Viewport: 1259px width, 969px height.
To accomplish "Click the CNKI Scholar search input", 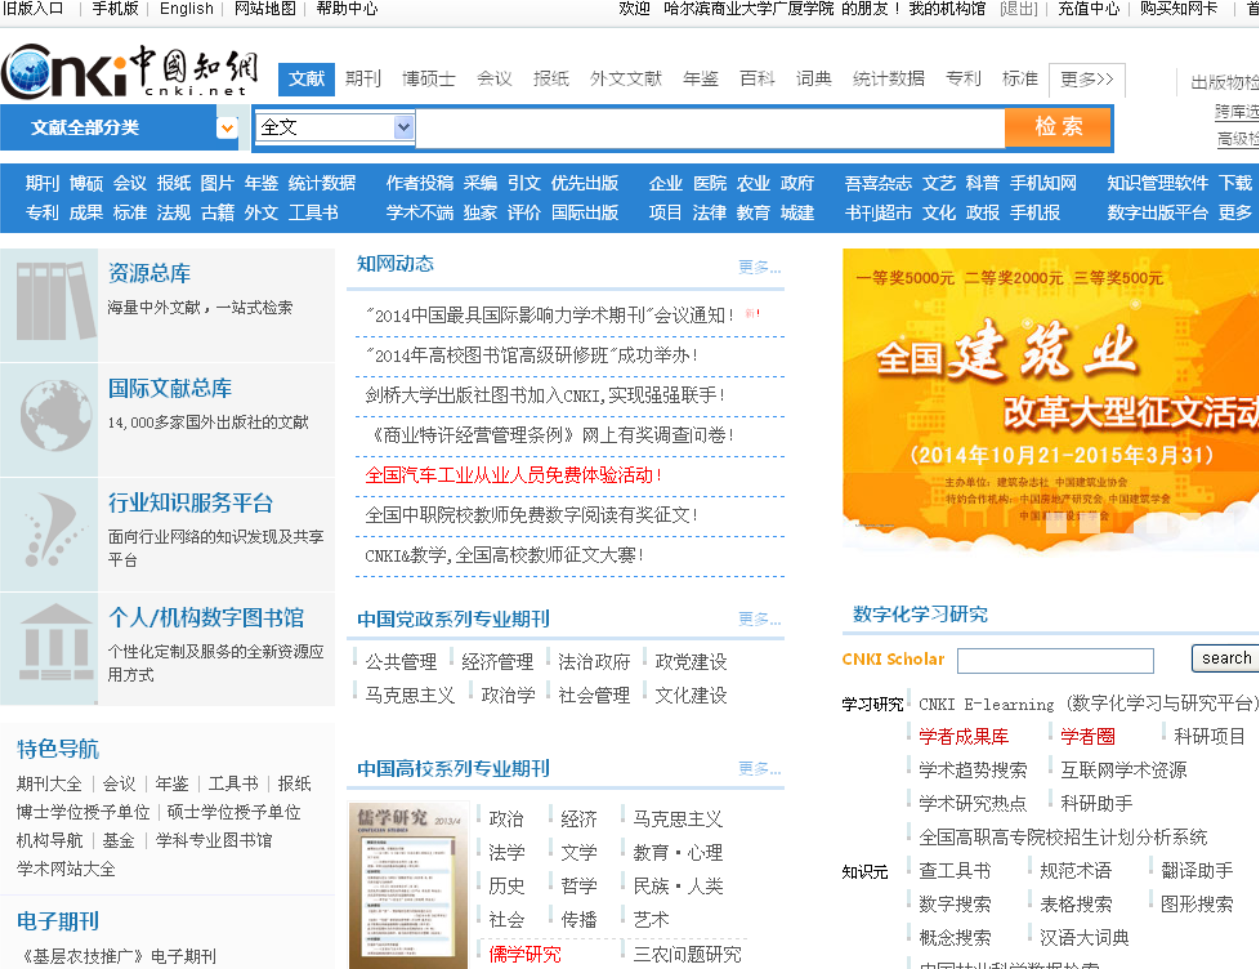I will coord(1055,660).
